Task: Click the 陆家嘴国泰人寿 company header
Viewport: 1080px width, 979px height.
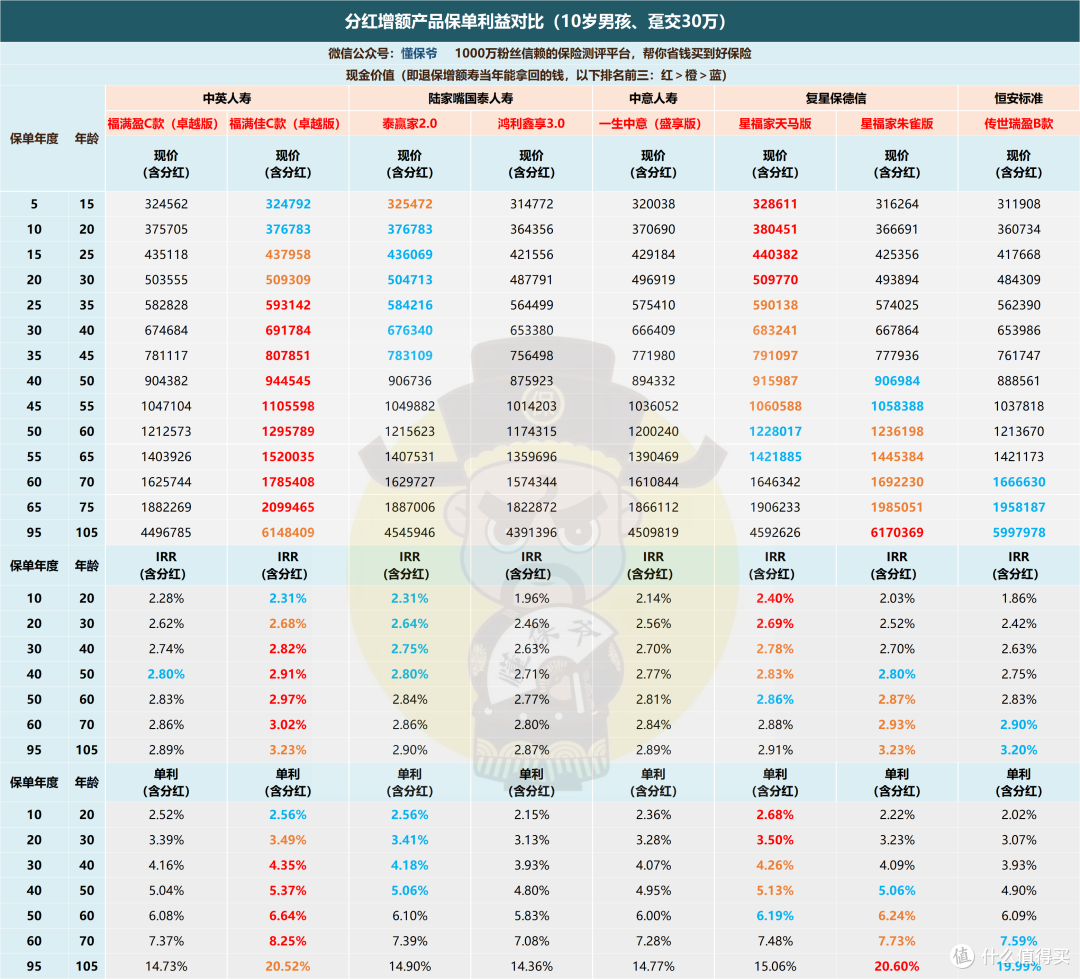Action: [470, 99]
